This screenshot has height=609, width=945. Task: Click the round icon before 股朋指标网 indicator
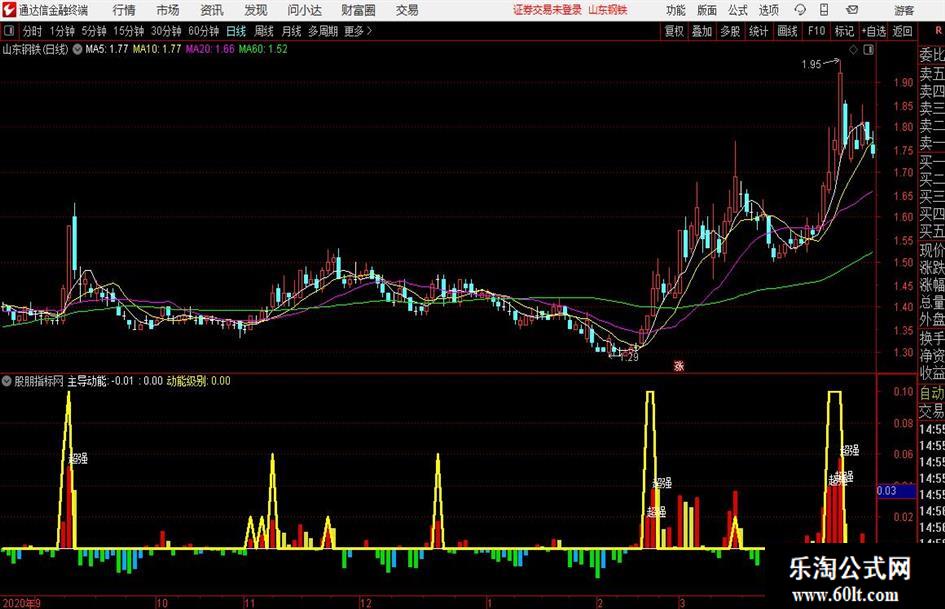(7, 381)
